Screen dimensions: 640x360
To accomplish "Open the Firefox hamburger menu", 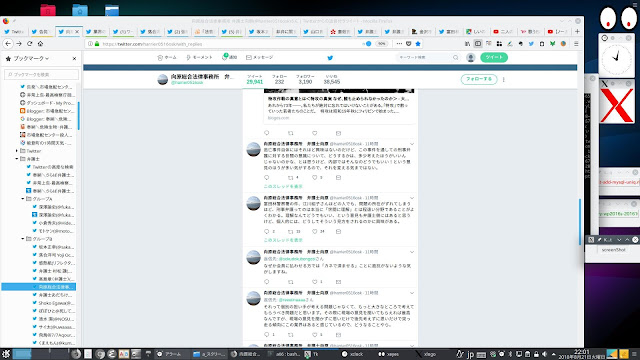I will pyautogui.click(x=576, y=44).
